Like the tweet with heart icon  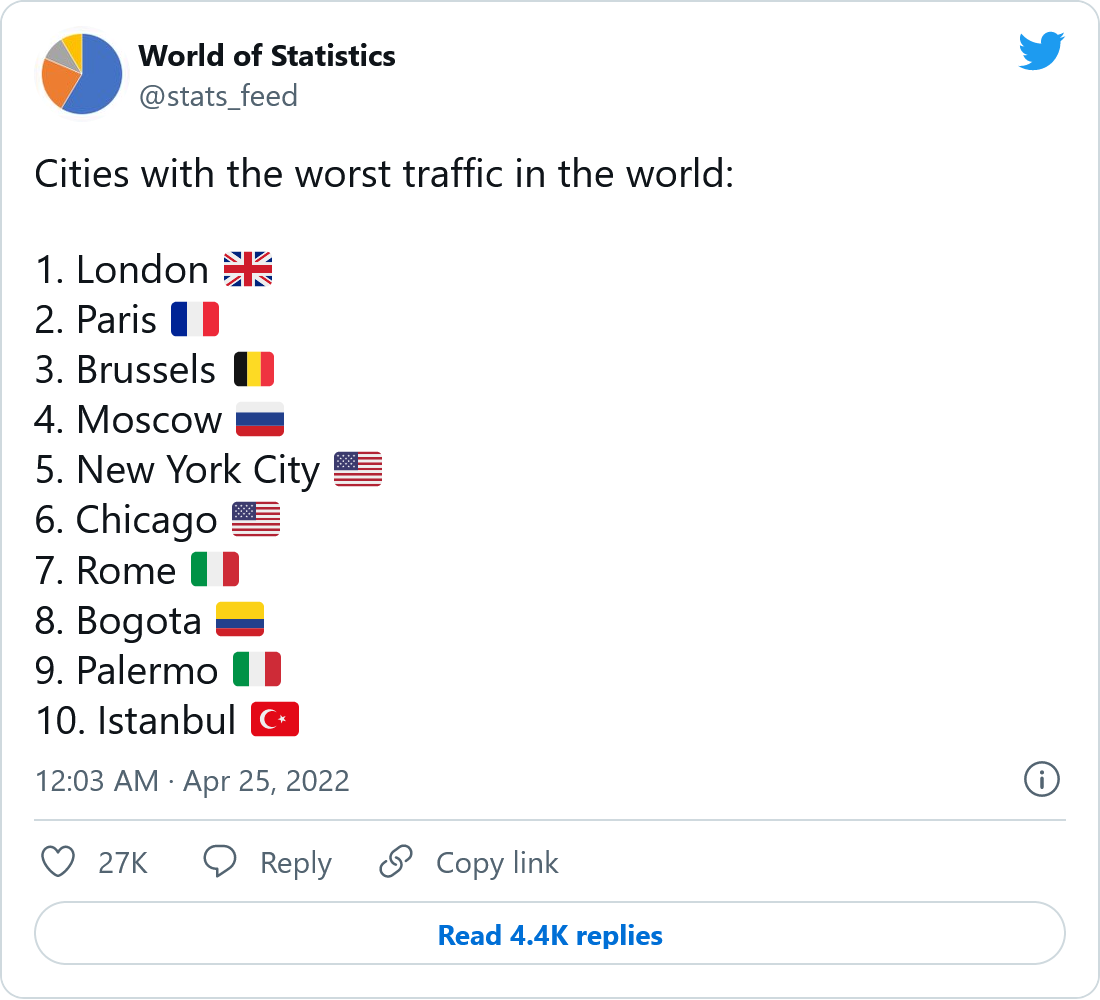[59, 862]
